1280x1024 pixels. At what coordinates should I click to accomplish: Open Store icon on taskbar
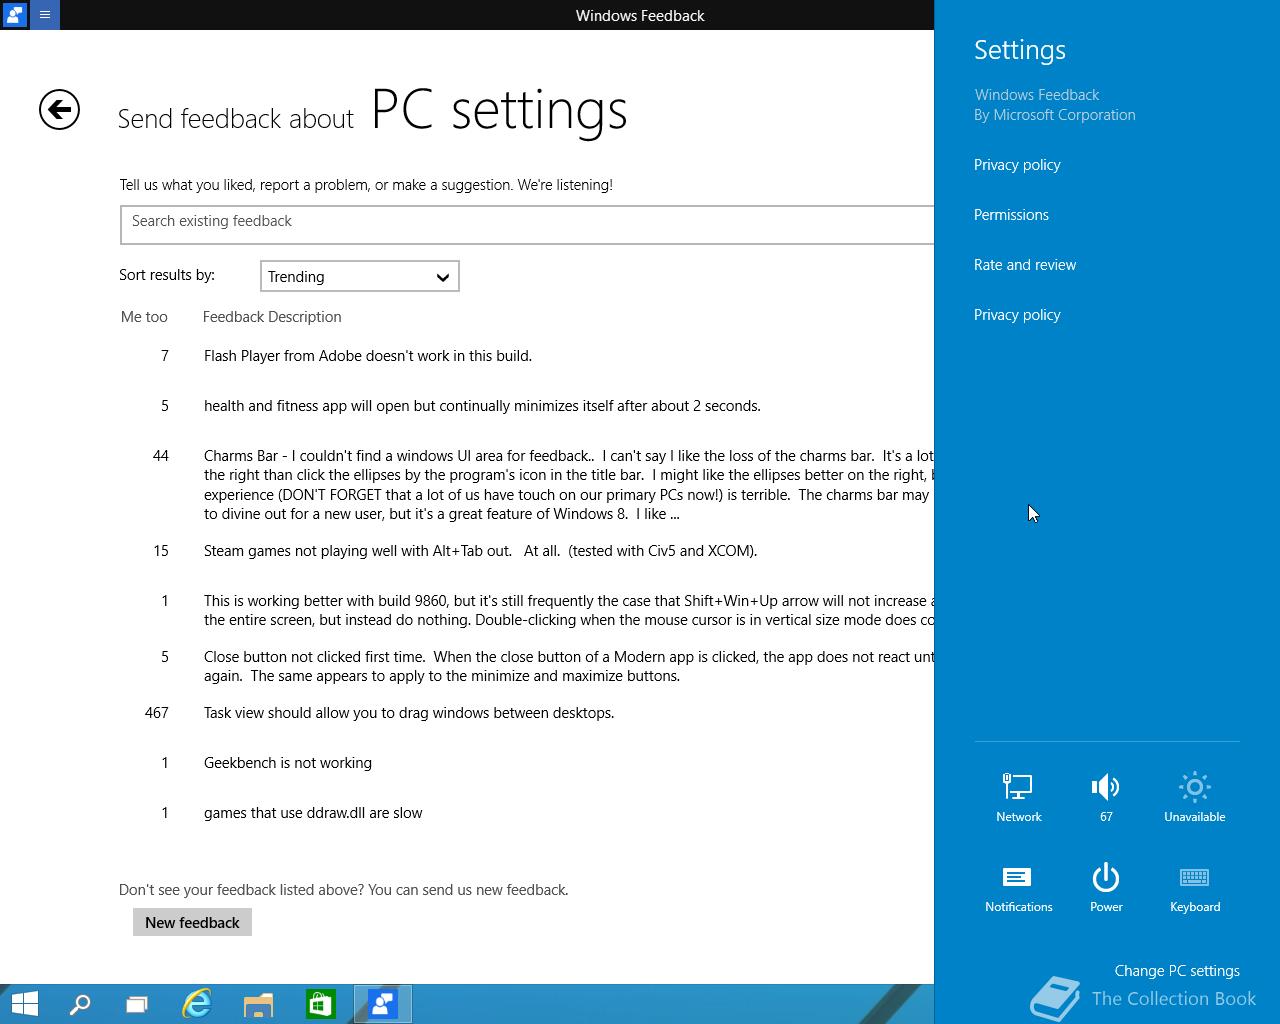pos(320,1004)
